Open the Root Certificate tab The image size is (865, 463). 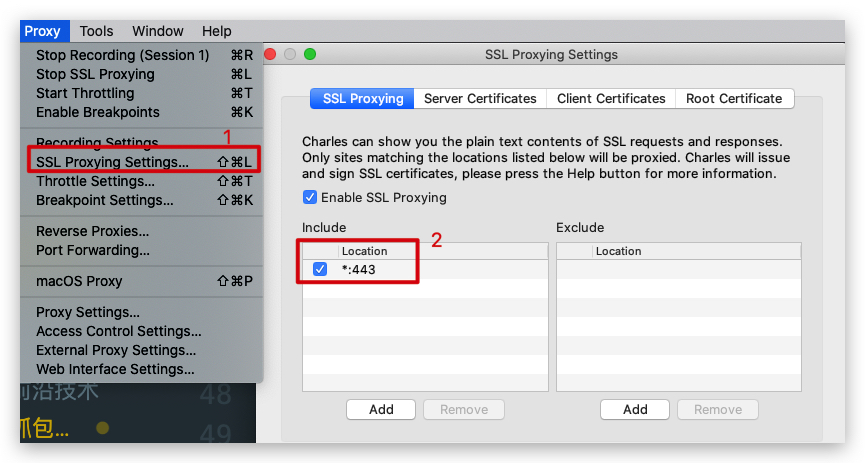coord(734,98)
